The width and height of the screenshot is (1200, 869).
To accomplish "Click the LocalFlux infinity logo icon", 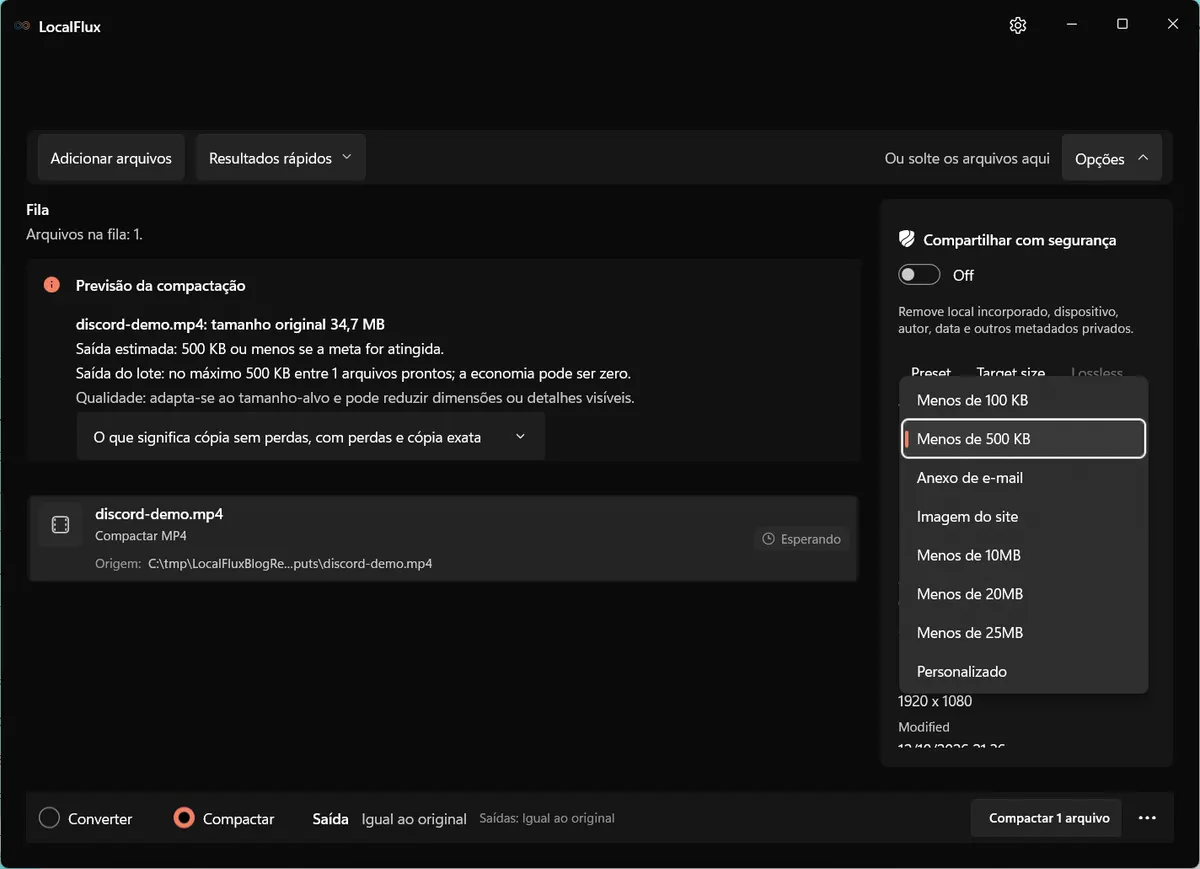I will coord(22,26).
